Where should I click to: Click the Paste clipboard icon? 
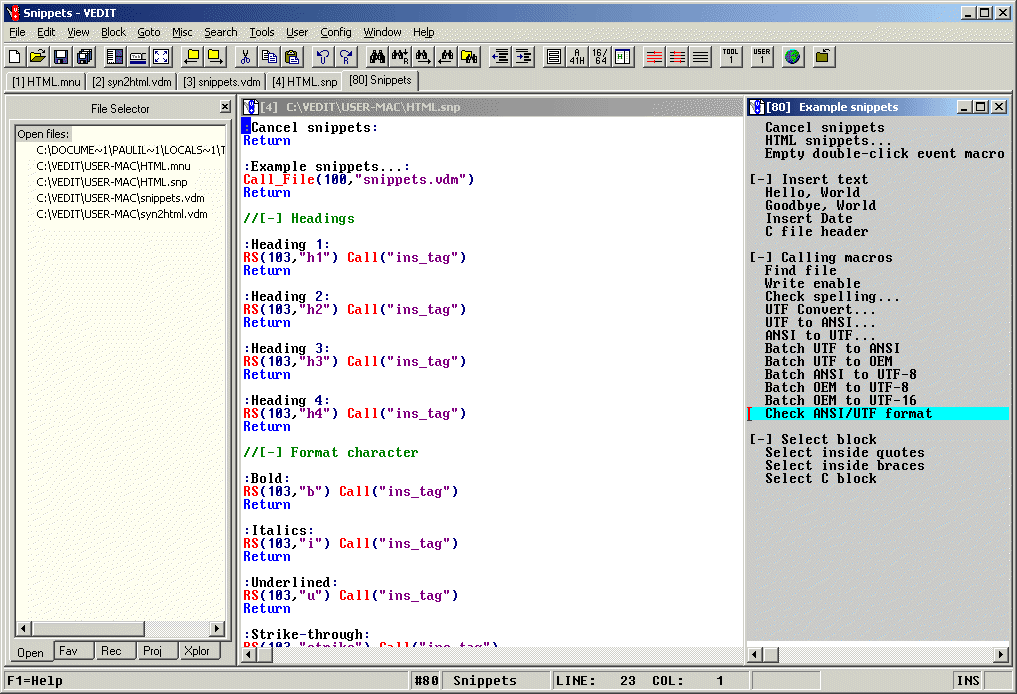tap(293, 57)
